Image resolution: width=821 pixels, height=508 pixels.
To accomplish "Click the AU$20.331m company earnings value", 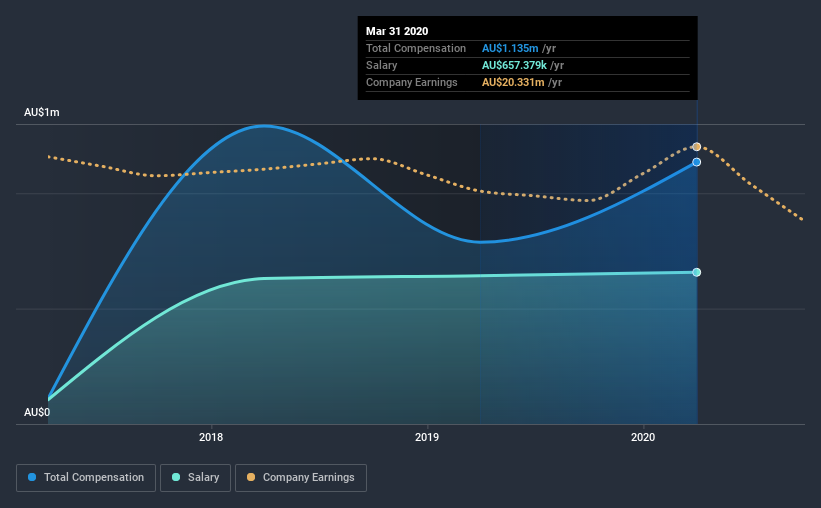I will [513, 82].
